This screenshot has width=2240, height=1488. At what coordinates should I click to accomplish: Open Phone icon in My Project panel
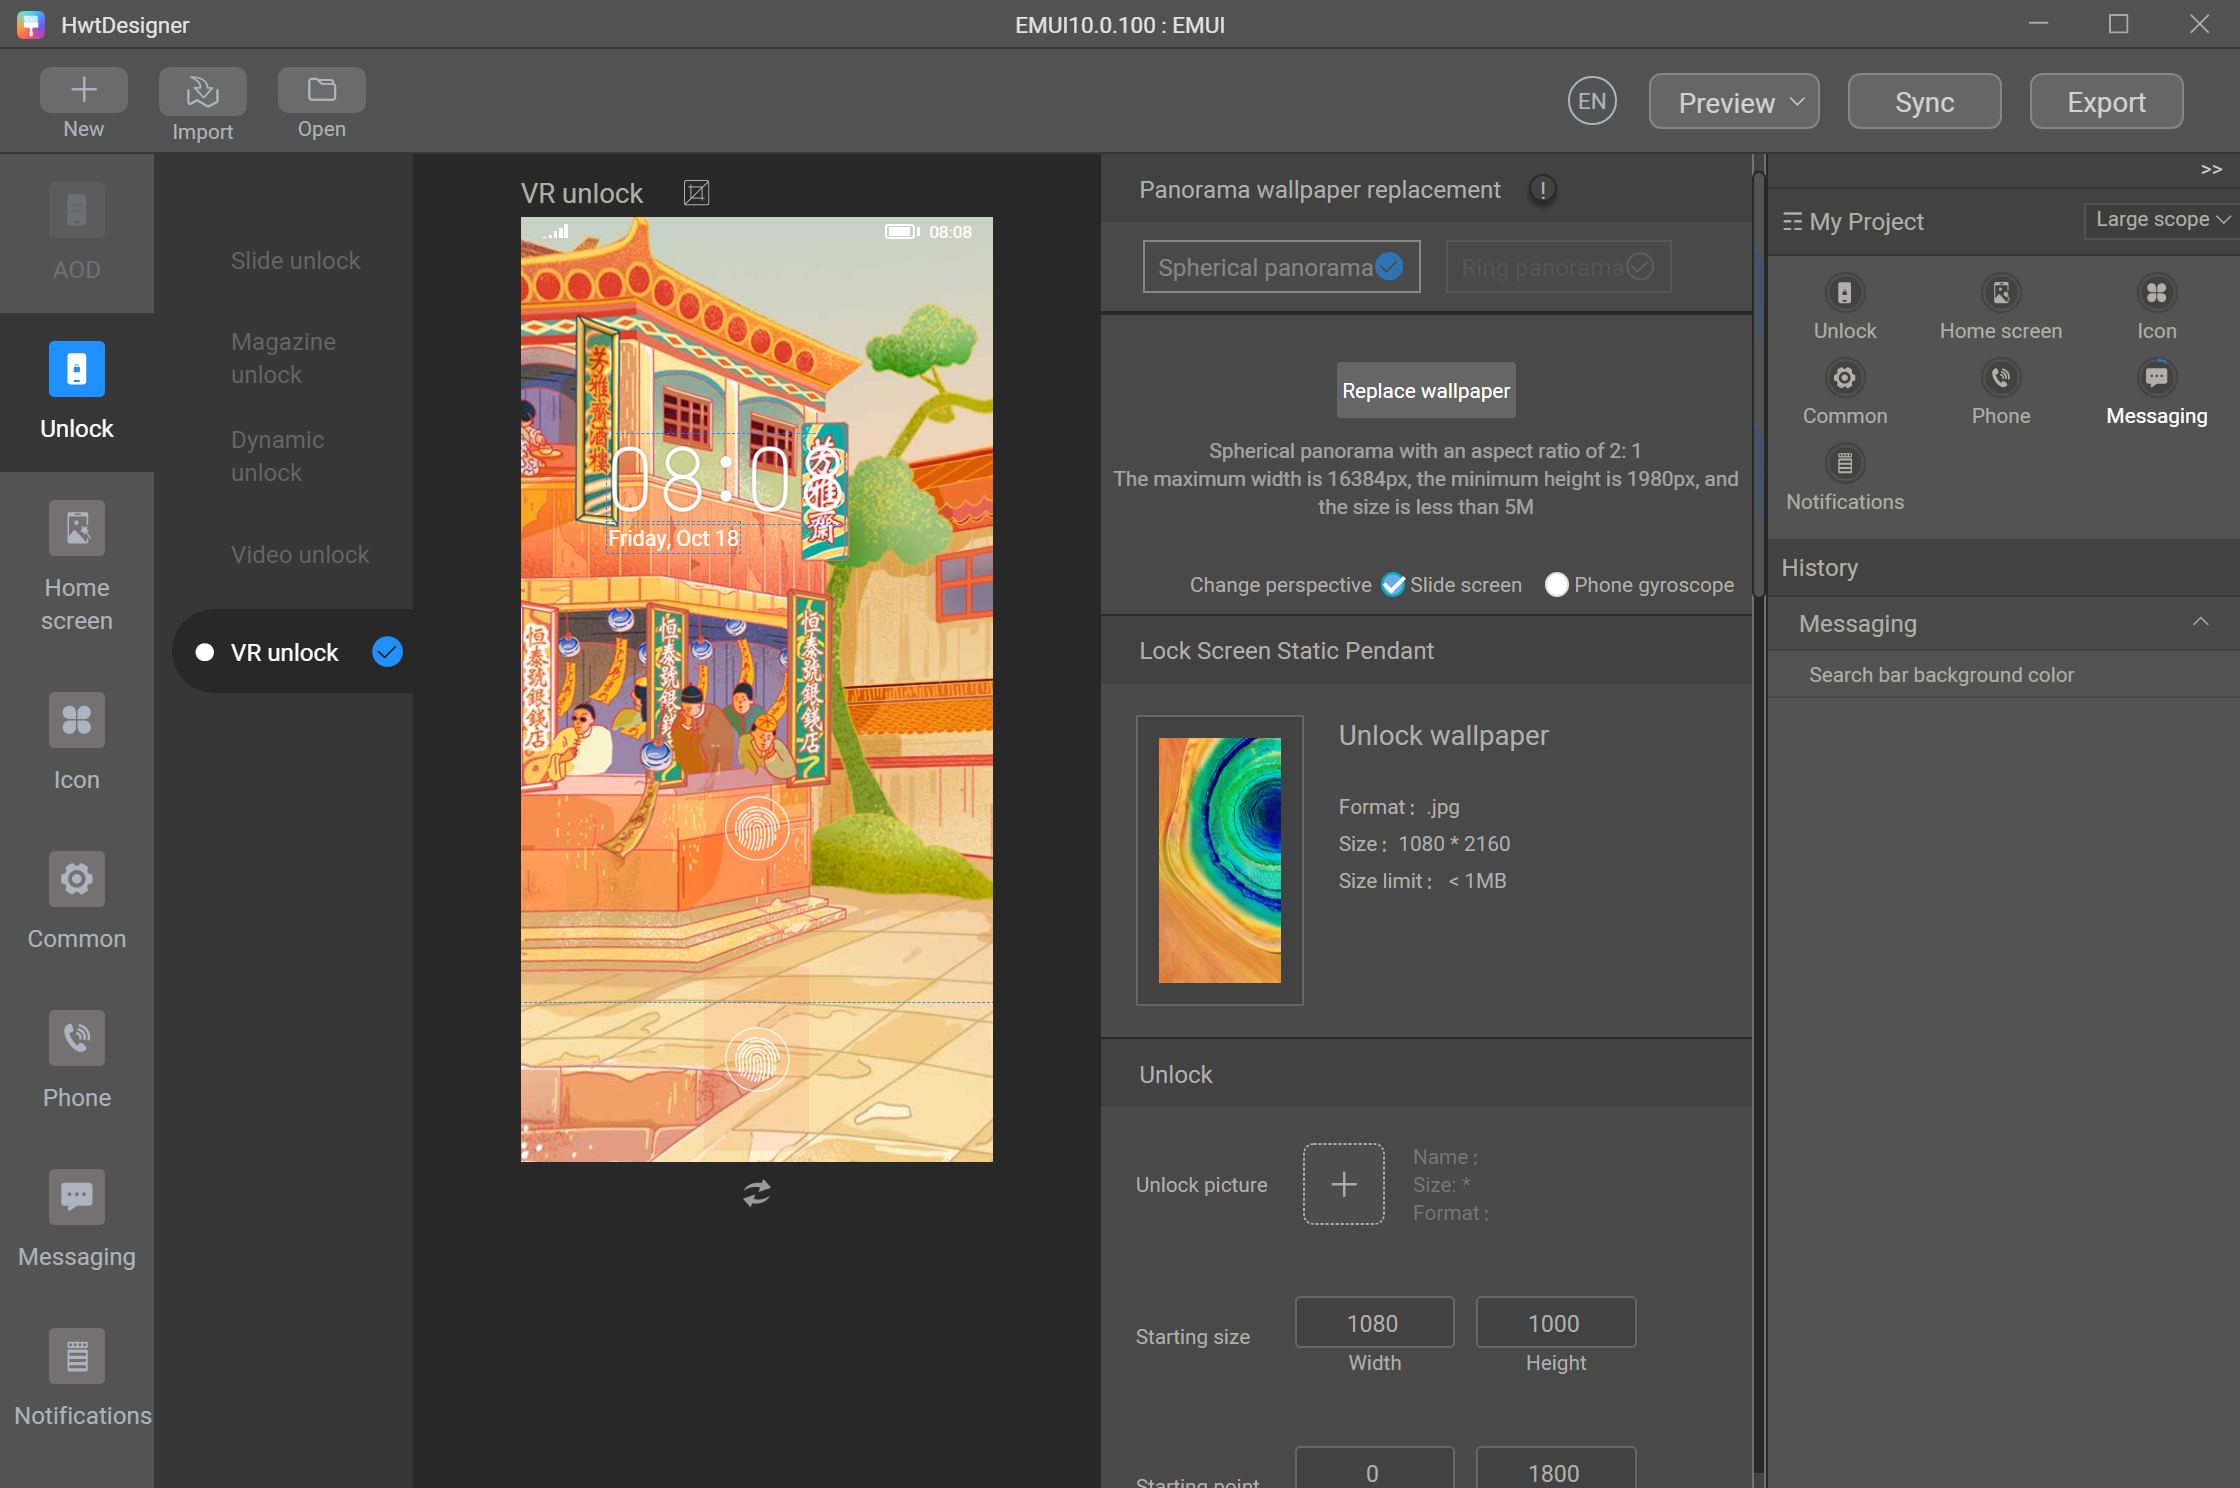(2000, 378)
